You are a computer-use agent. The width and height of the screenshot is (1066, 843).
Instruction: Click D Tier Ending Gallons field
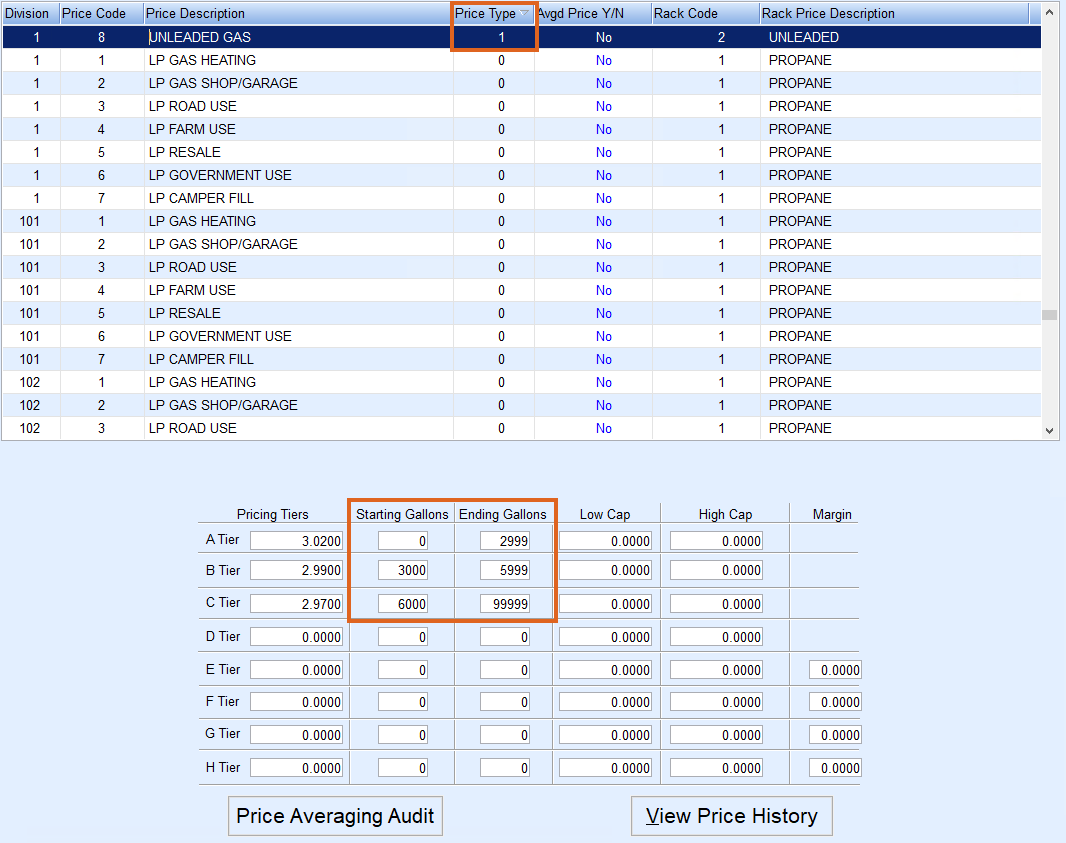pyautogui.click(x=505, y=636)
